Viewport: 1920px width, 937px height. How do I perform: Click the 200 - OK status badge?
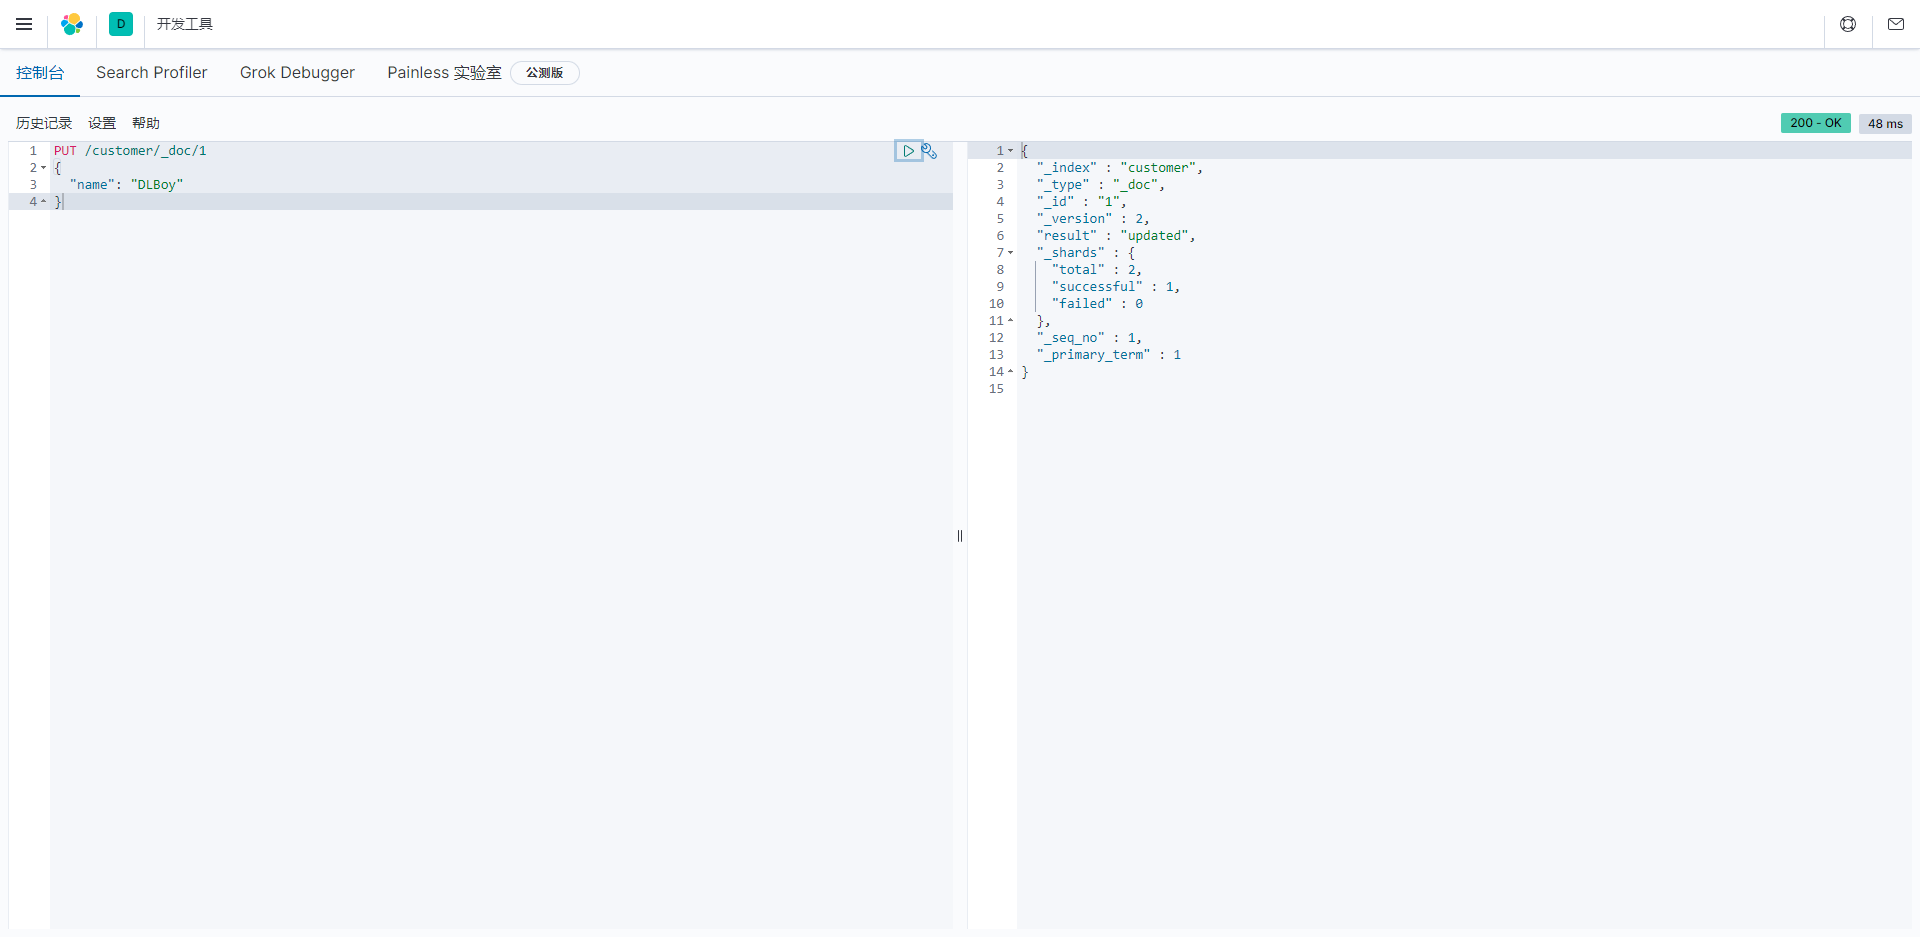pyautogui.click(x=1815, y=123)
